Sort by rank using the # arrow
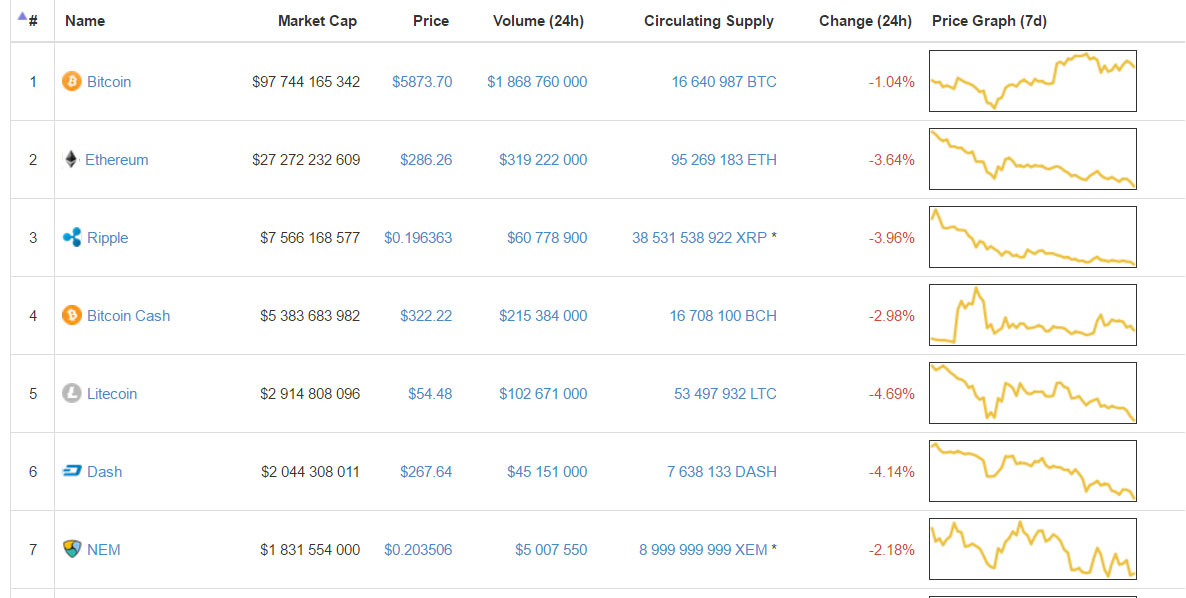This screenshot has height=598, width=1186. [28, 20]
